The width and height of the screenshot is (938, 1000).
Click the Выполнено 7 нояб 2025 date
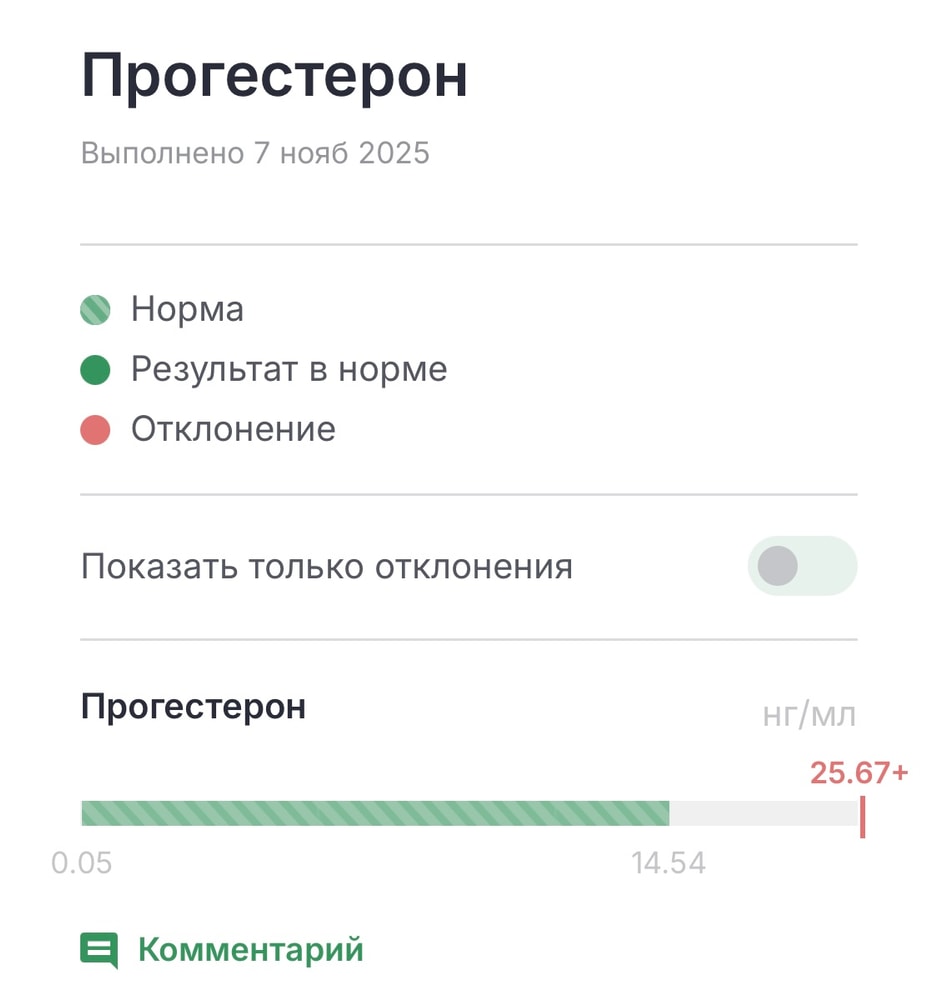(x=255, y=153)
